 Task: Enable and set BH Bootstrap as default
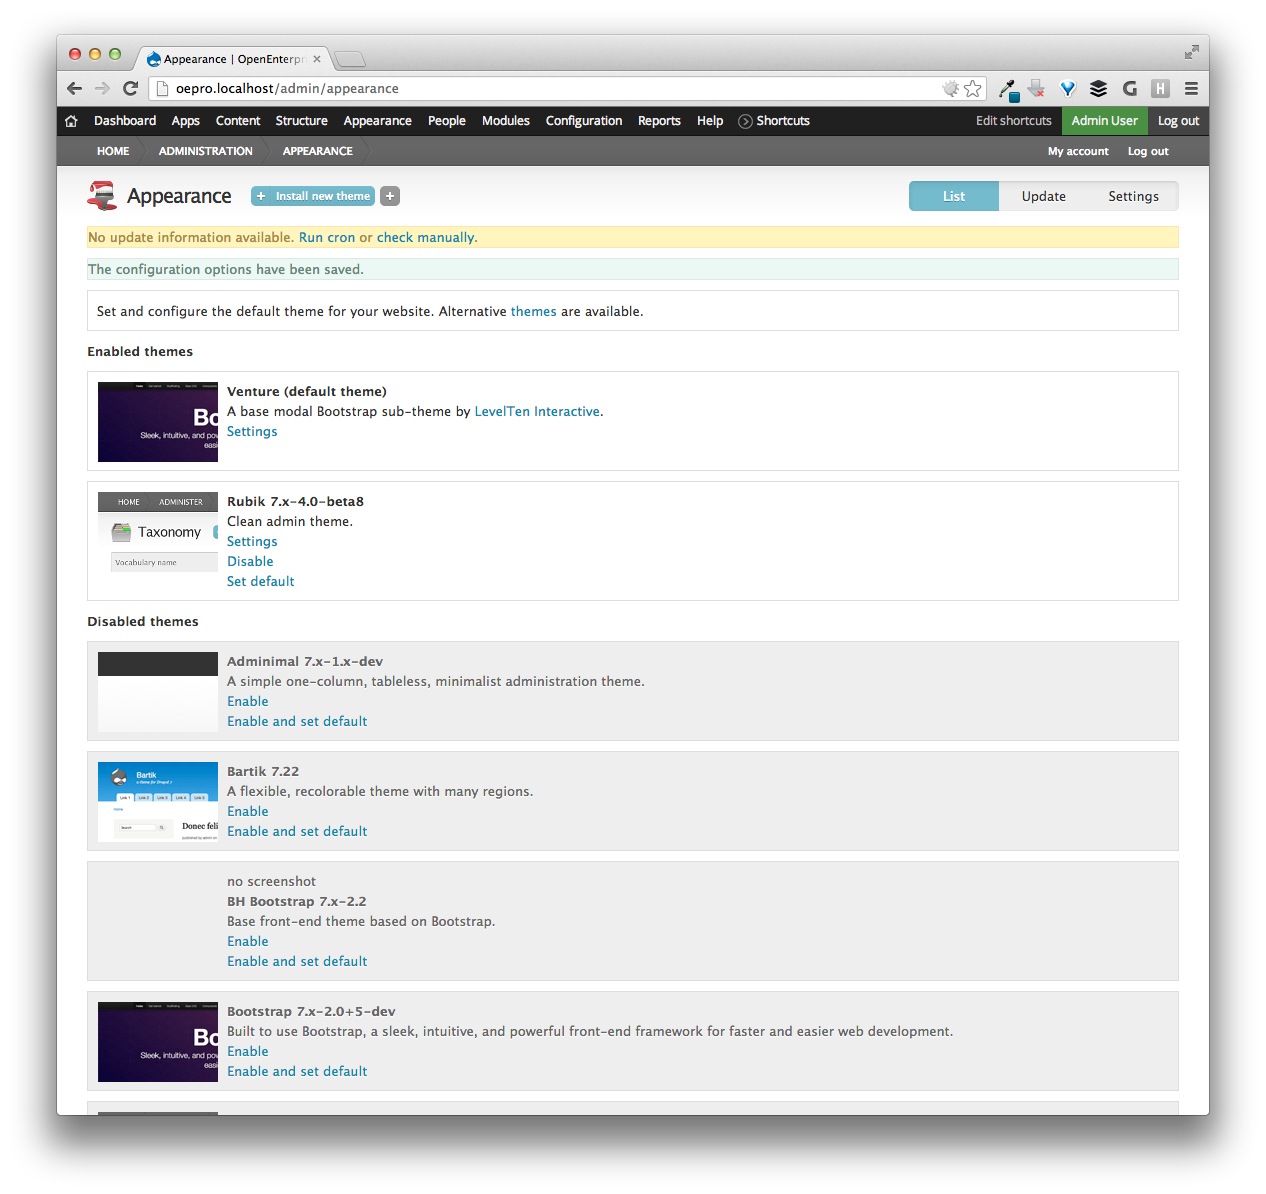[x=297, y=962]
